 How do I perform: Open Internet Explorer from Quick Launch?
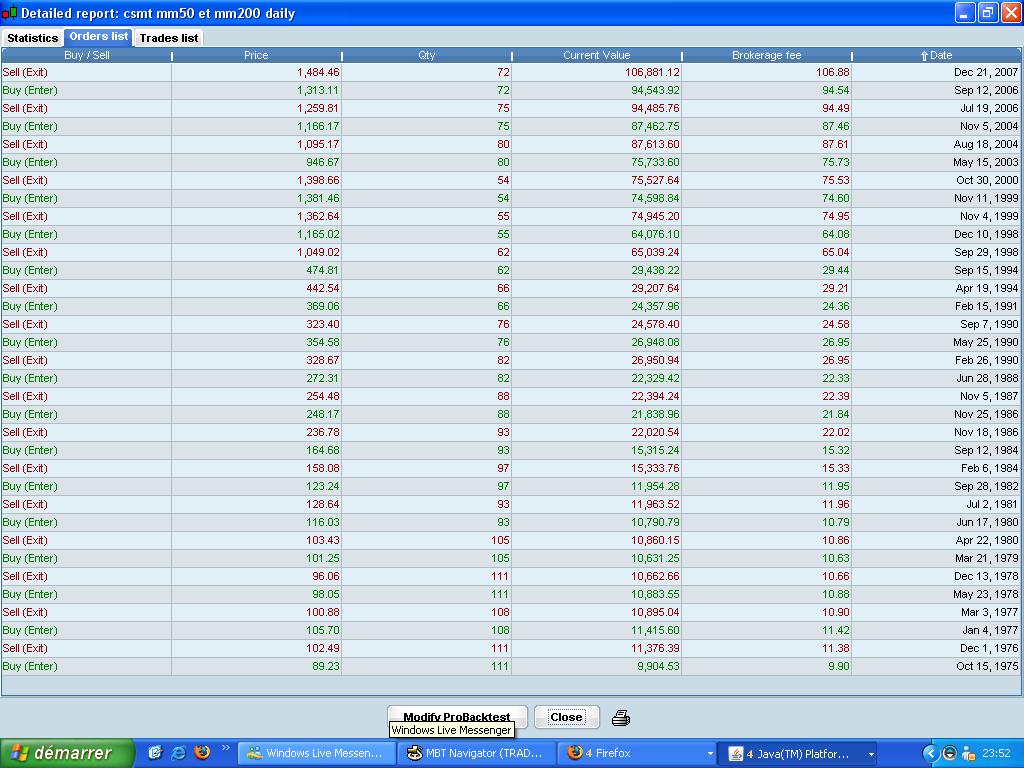tap(180, 753)
